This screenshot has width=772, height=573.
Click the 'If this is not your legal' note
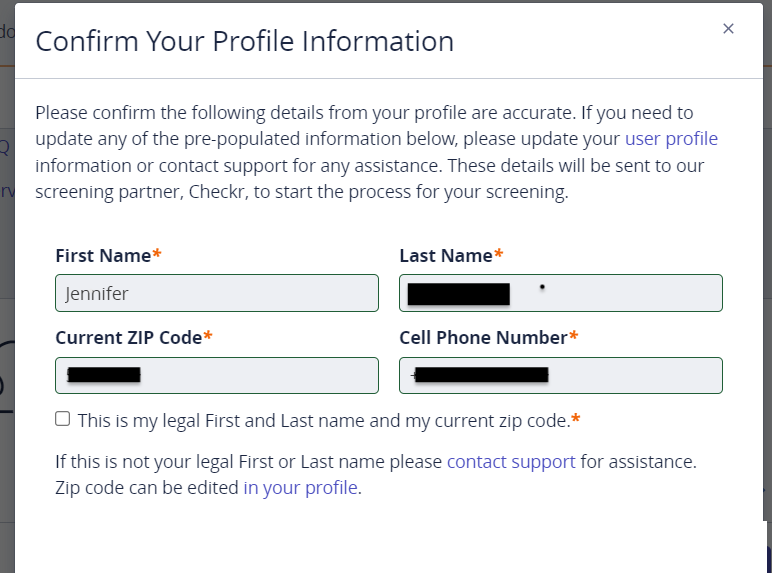click(250, 462)
